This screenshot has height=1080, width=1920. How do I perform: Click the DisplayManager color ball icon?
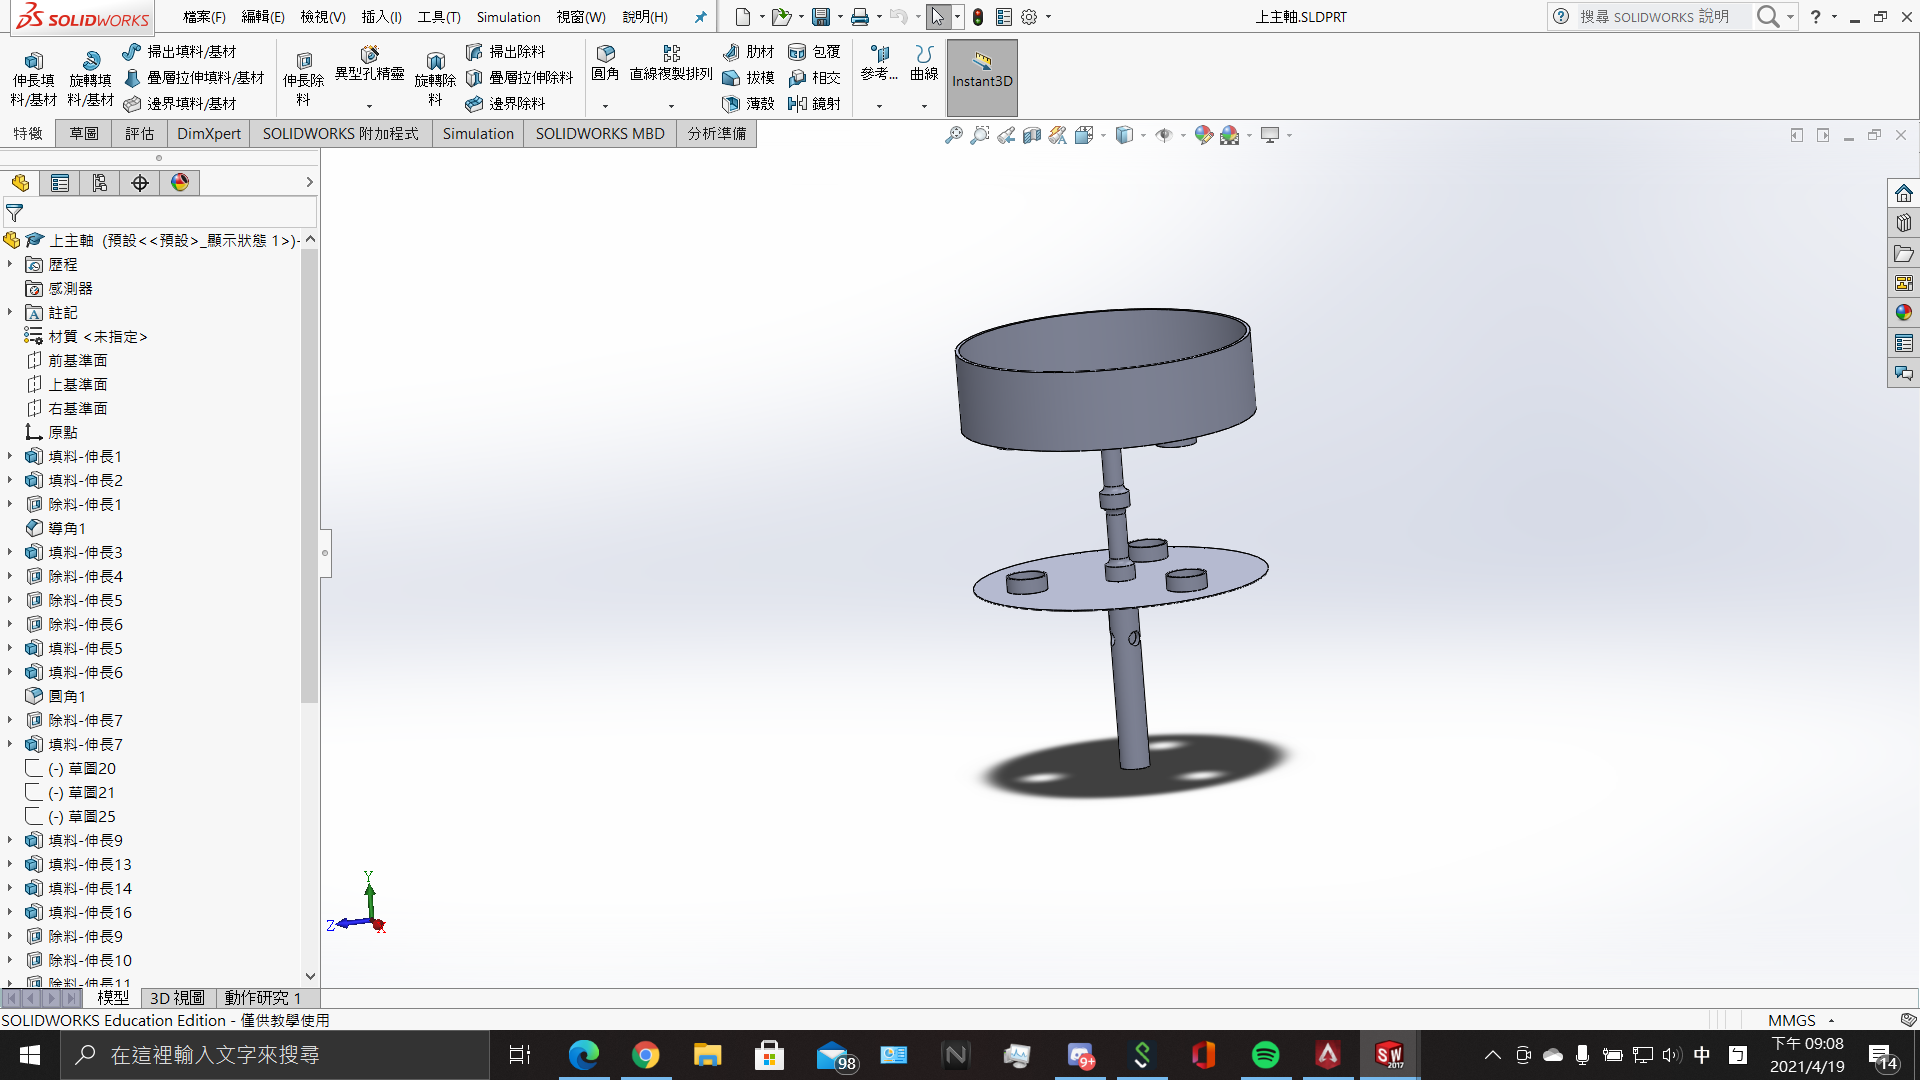pos(180,183)
